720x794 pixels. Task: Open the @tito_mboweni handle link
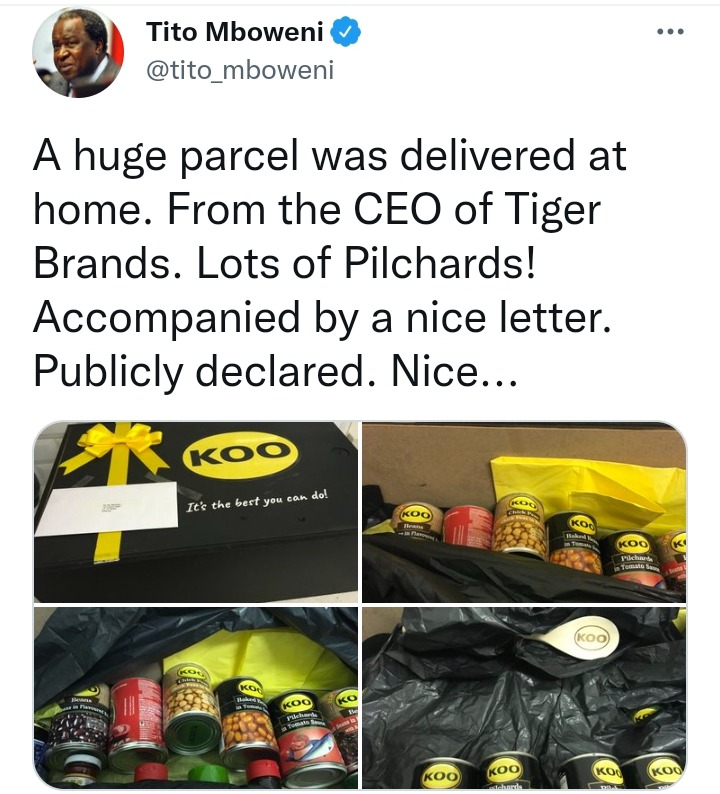[x=240, y=70]
